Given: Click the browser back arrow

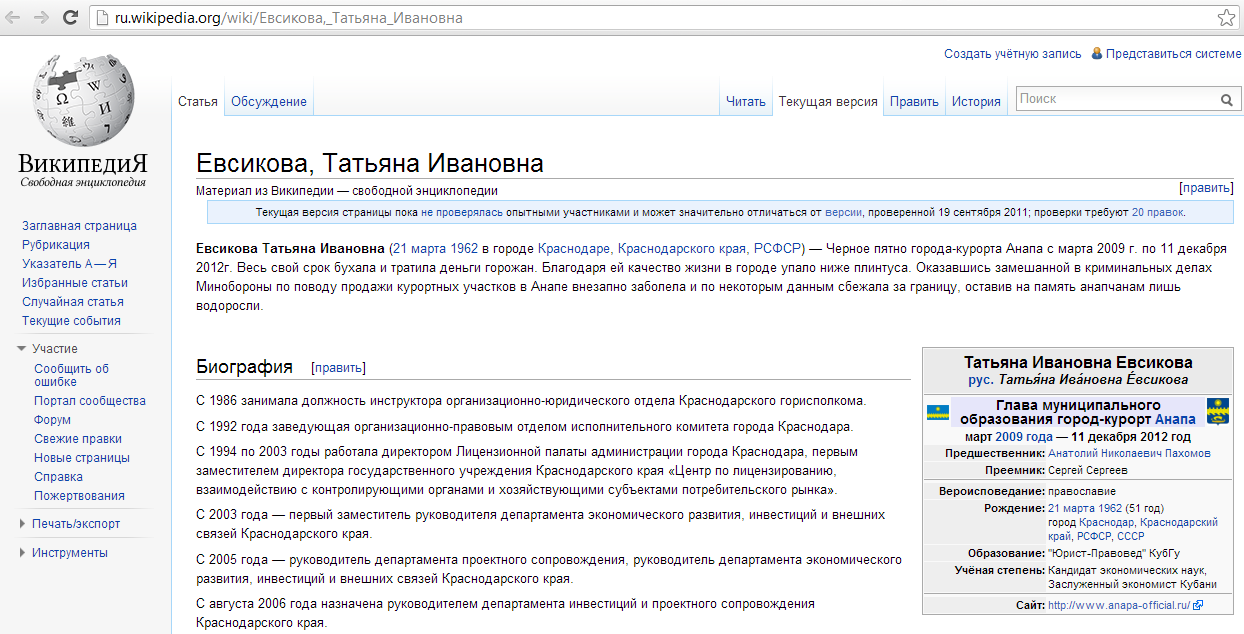Looking at the screenshot, I should click(x=15, y=18).
